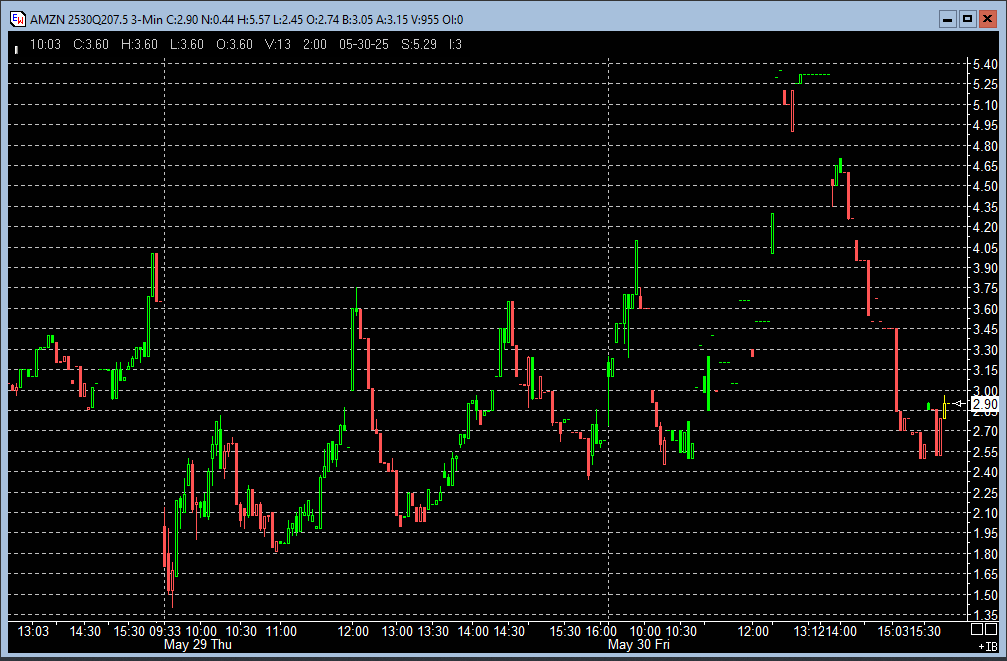Click the V:13 volume value

(x=278, y=44)
